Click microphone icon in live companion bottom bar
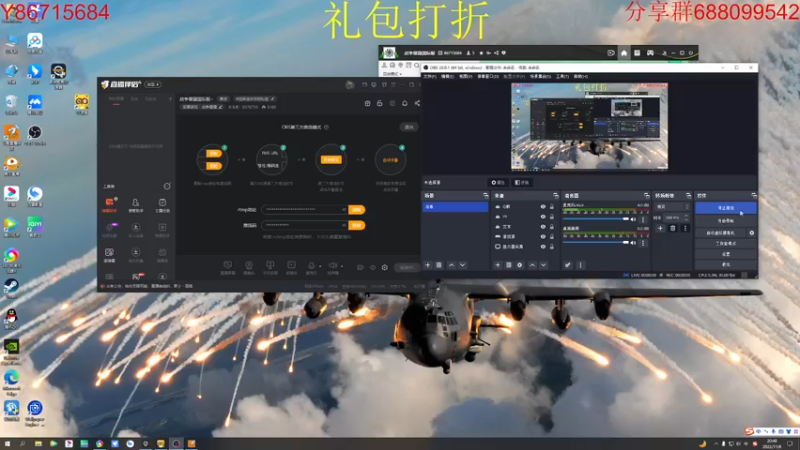Image resolution: width=800 pixels, height=450 pixels. pyautogui.click(x=311, y=265)
